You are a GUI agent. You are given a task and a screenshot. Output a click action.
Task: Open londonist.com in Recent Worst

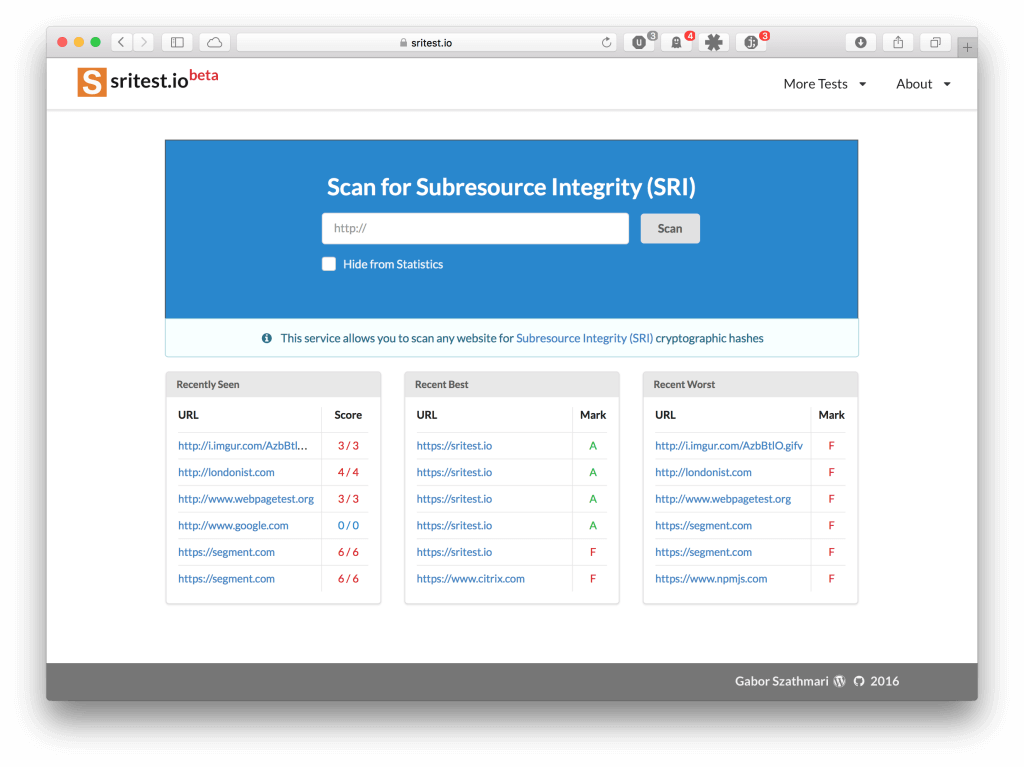703,472
